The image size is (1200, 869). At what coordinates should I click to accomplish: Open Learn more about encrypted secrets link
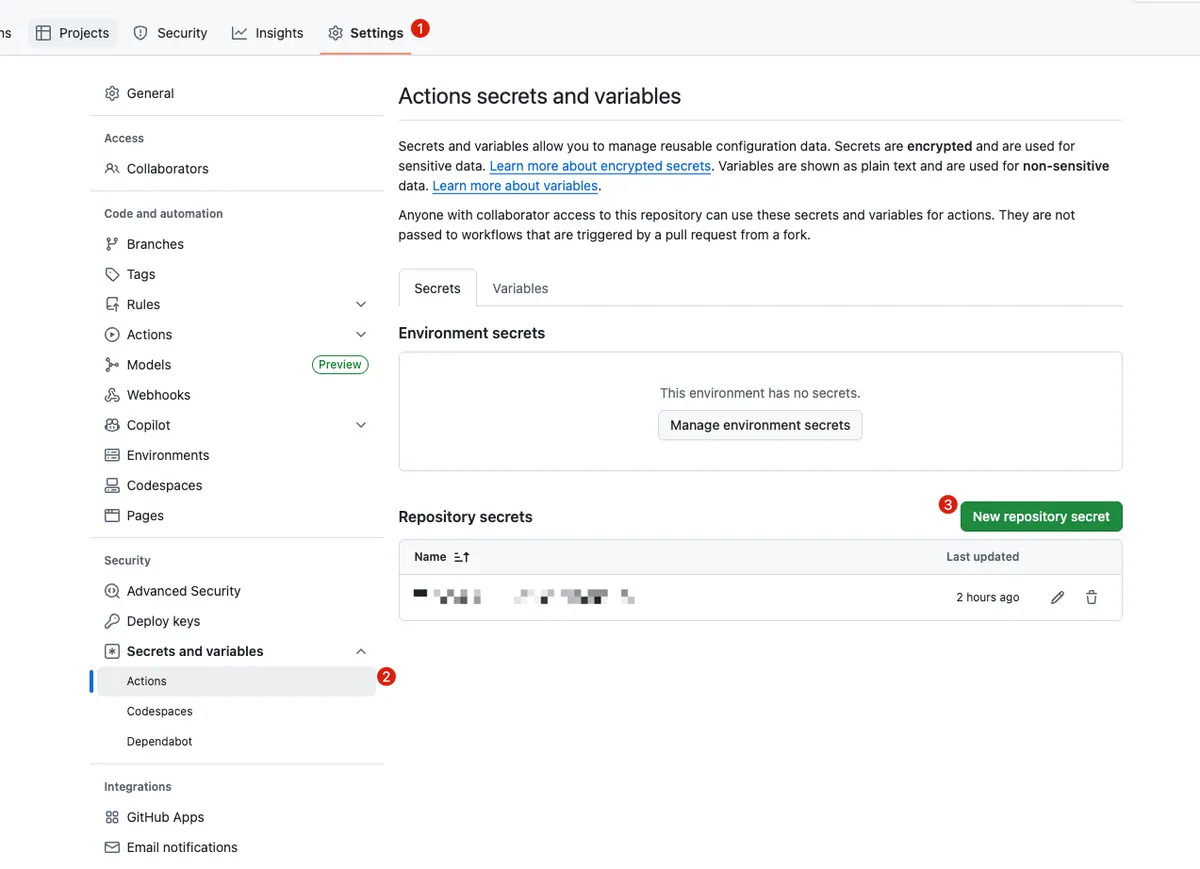pyautogui.click(x=600, y=166)
